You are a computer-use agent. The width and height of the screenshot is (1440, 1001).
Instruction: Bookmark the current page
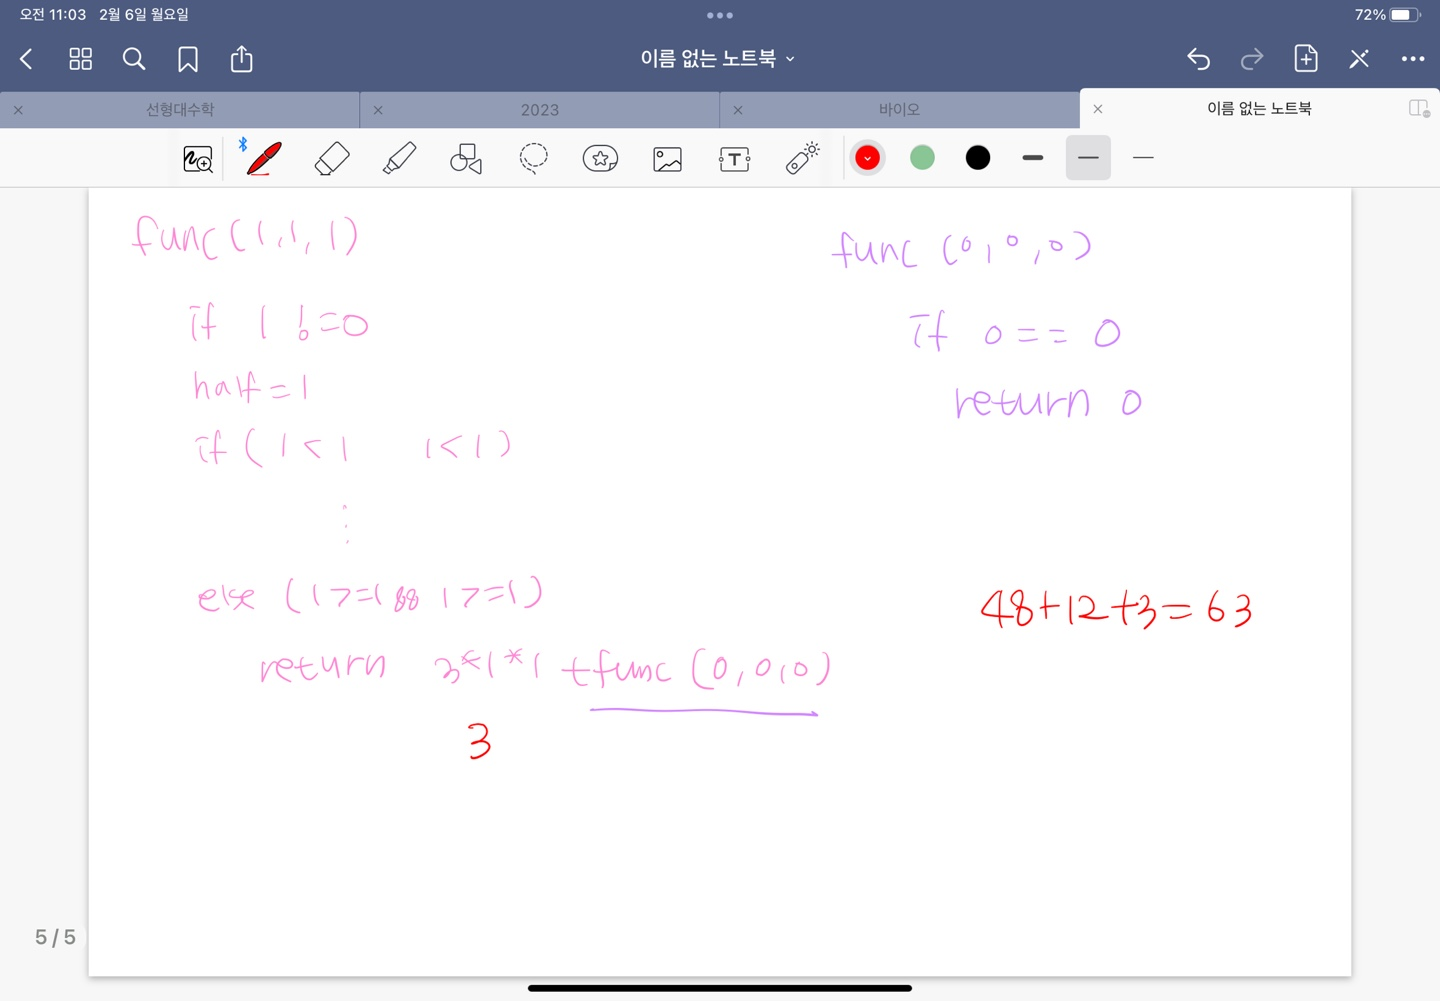pos(188,59)
